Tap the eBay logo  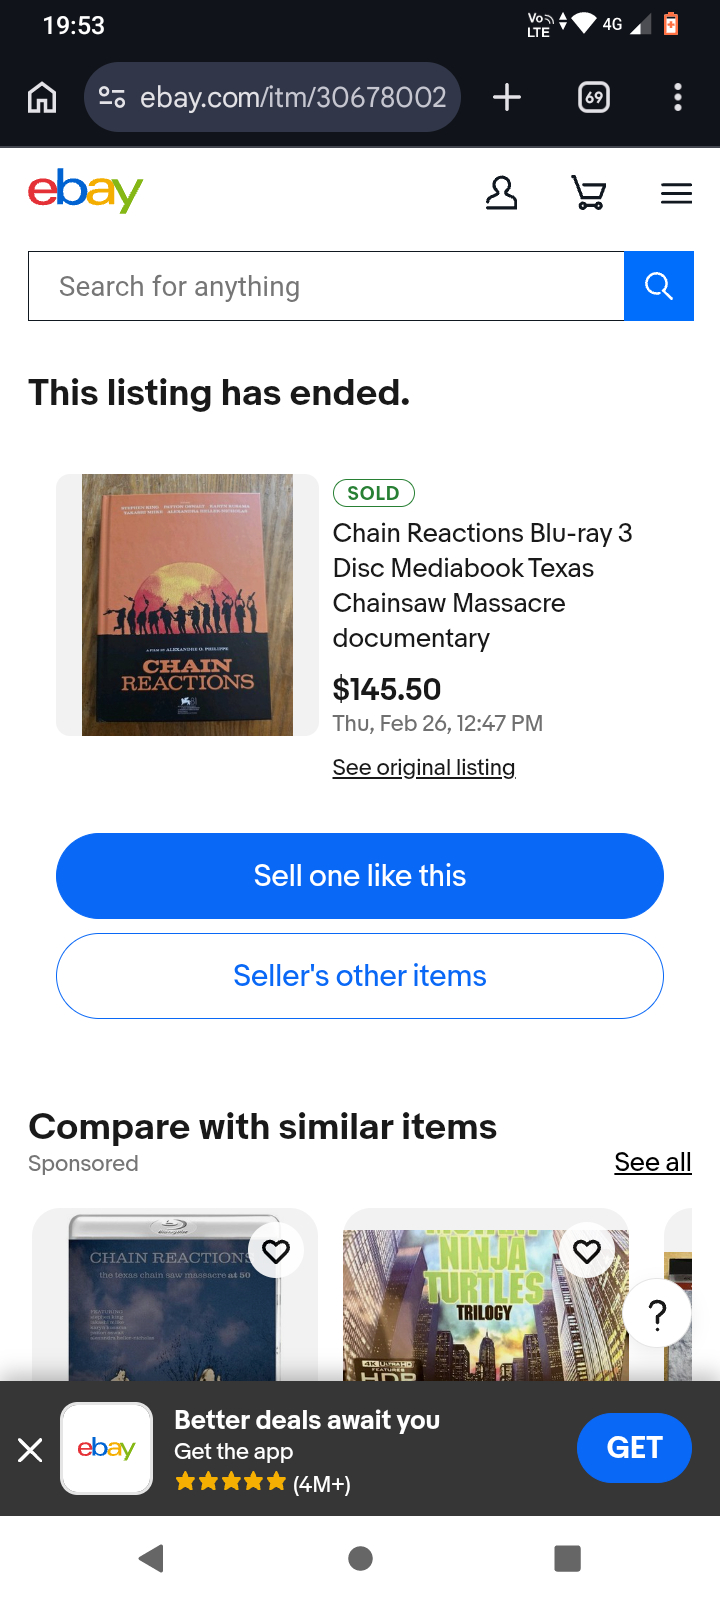(x=86, y=190)
